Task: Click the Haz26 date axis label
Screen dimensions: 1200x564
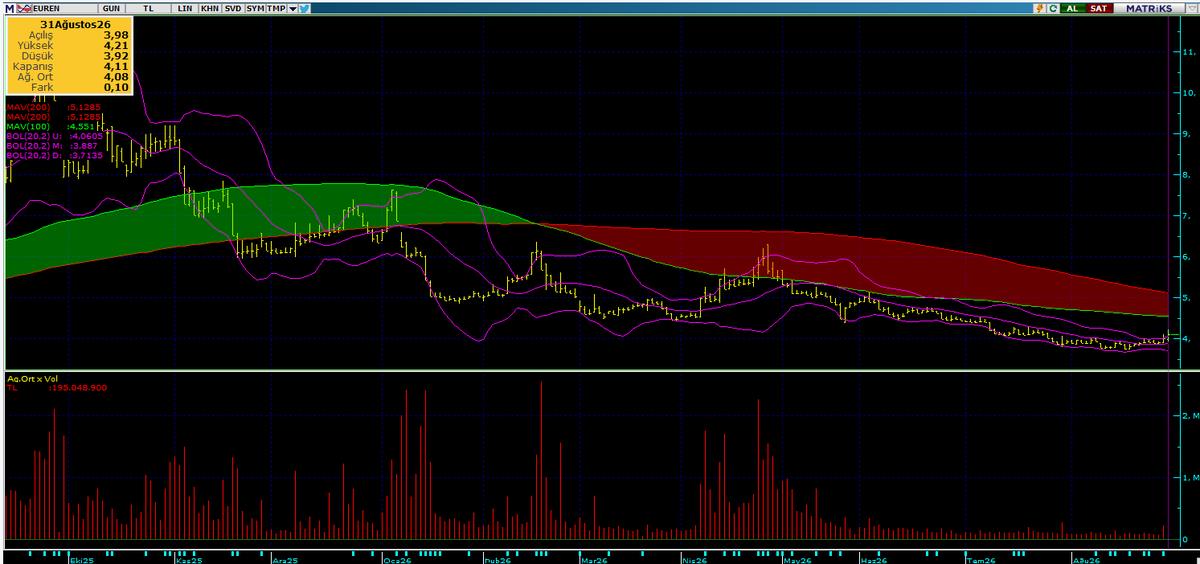Action: (874, 560)
